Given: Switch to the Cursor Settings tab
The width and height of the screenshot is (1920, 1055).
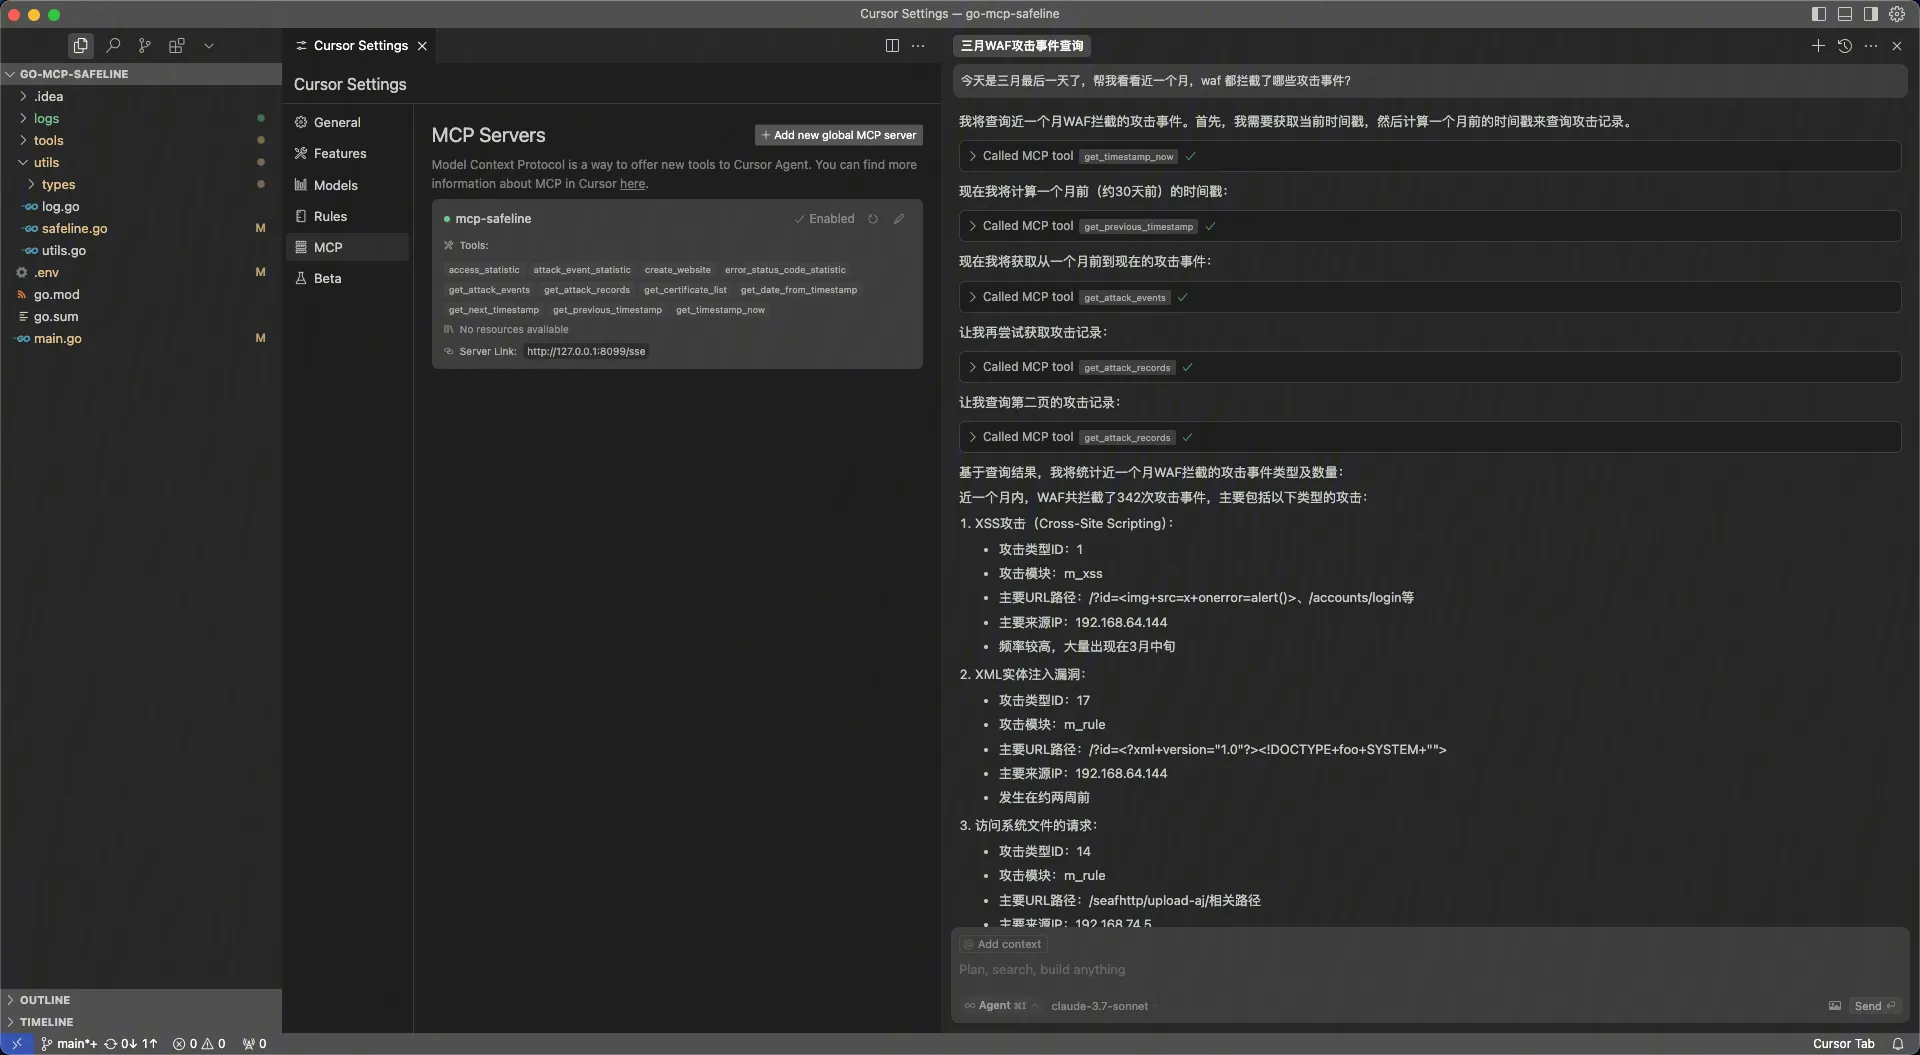Looking at the screenshot, I should (x=360, y=46).
